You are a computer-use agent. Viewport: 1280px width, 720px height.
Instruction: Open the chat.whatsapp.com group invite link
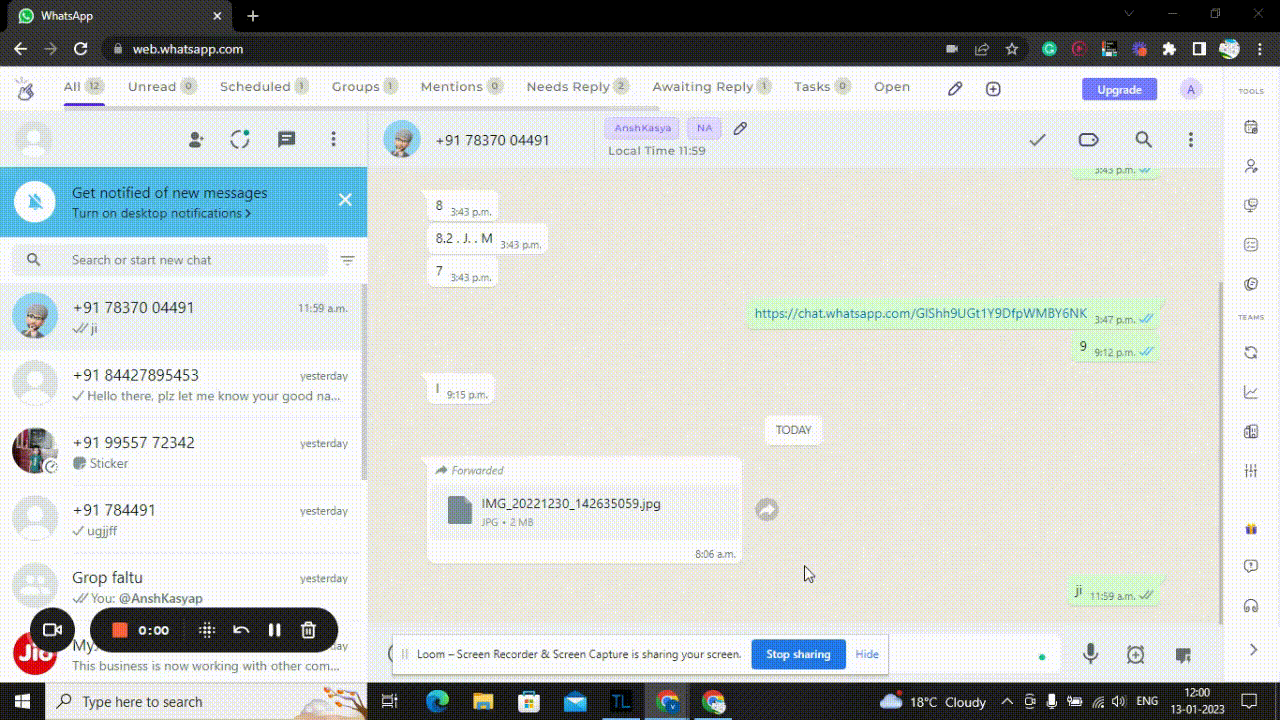point(920,313)
